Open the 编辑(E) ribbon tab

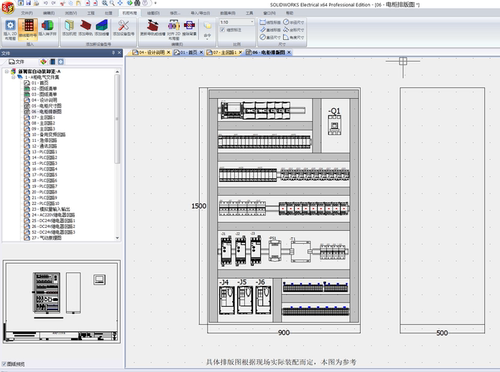[x=49, y=13]
